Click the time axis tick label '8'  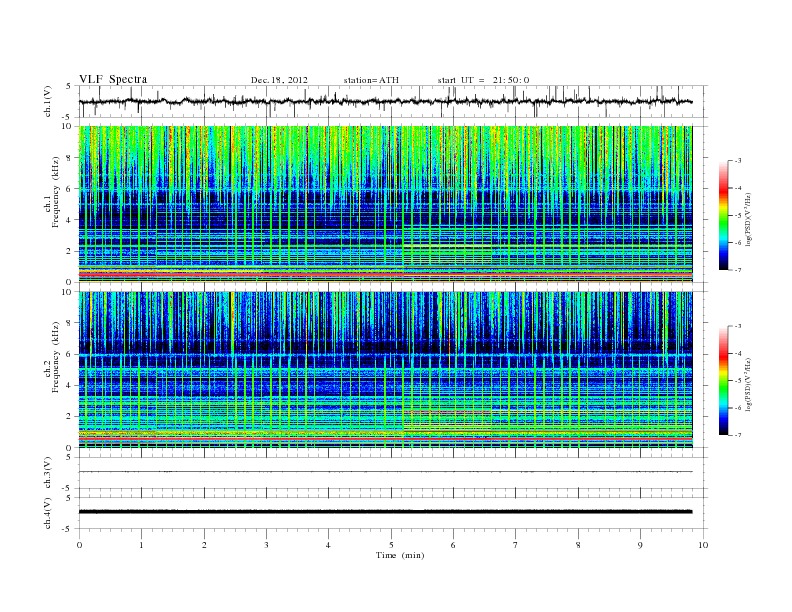[x=578, y=545]
